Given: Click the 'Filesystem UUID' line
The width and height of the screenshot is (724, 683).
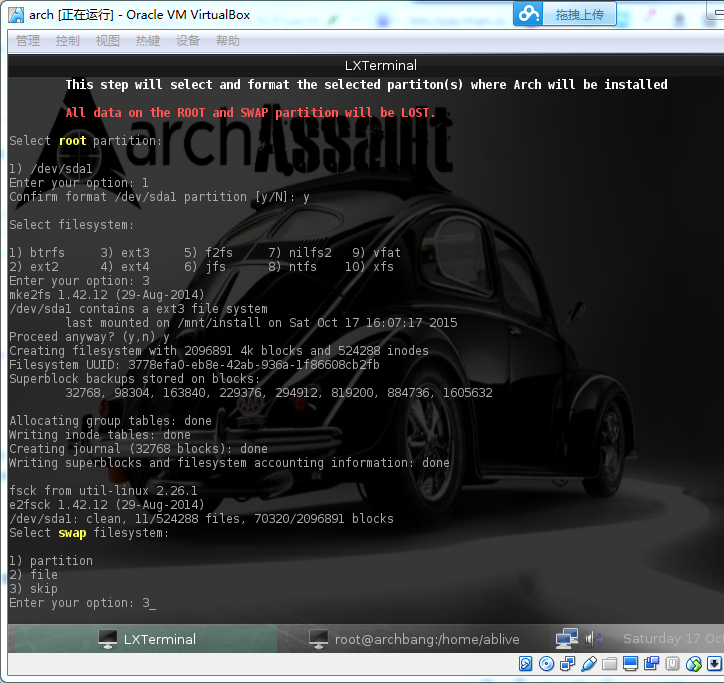Looking at the screenshot, I should [x=194, y=365].
